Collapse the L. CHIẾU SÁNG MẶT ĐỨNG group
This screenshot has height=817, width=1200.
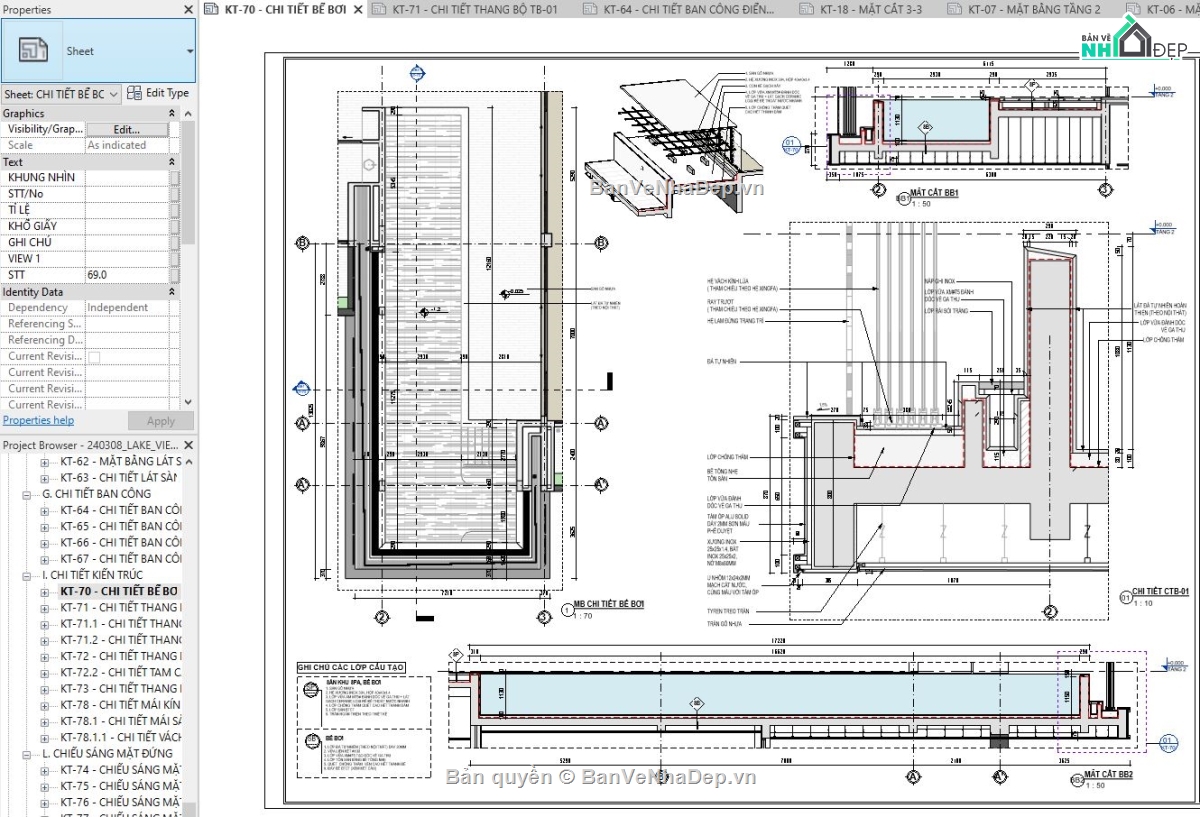[x=27, y=753]
